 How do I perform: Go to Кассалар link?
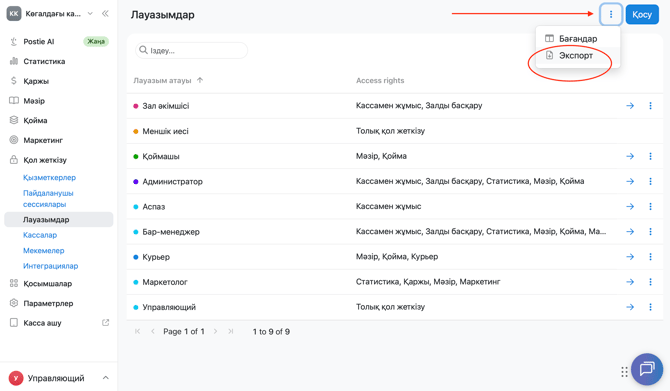point(40,235)
